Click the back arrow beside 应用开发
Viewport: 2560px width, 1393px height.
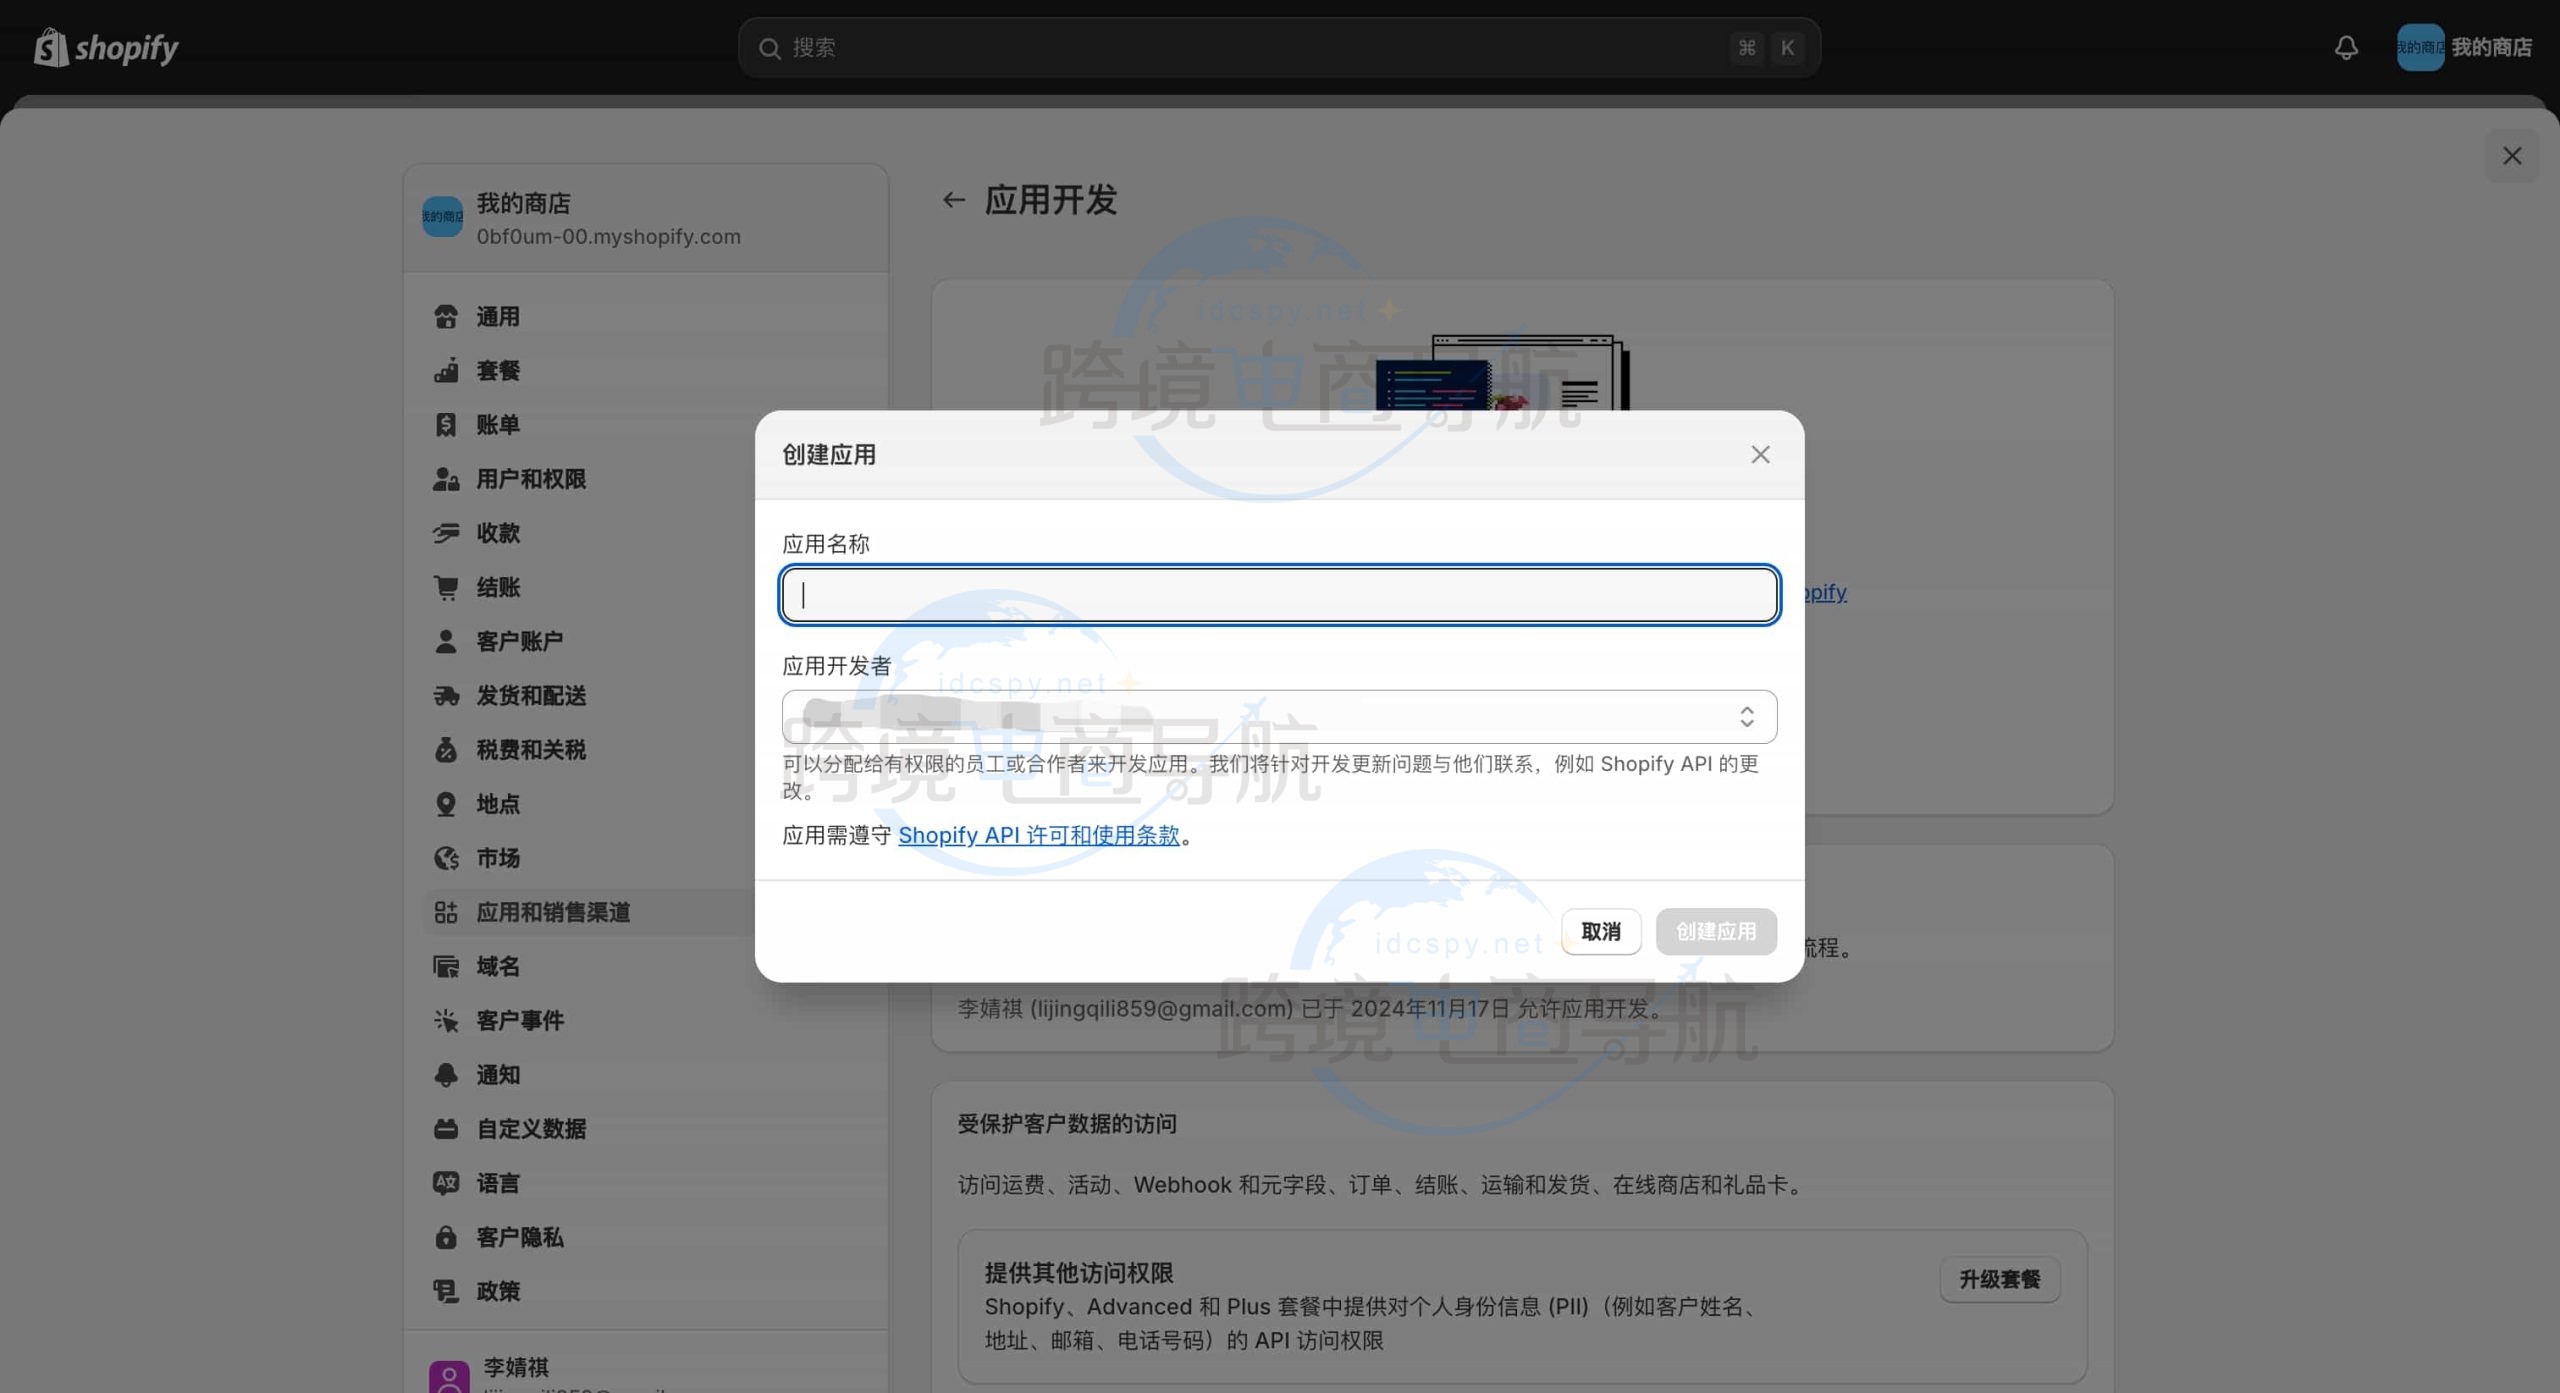pos(953,200)
